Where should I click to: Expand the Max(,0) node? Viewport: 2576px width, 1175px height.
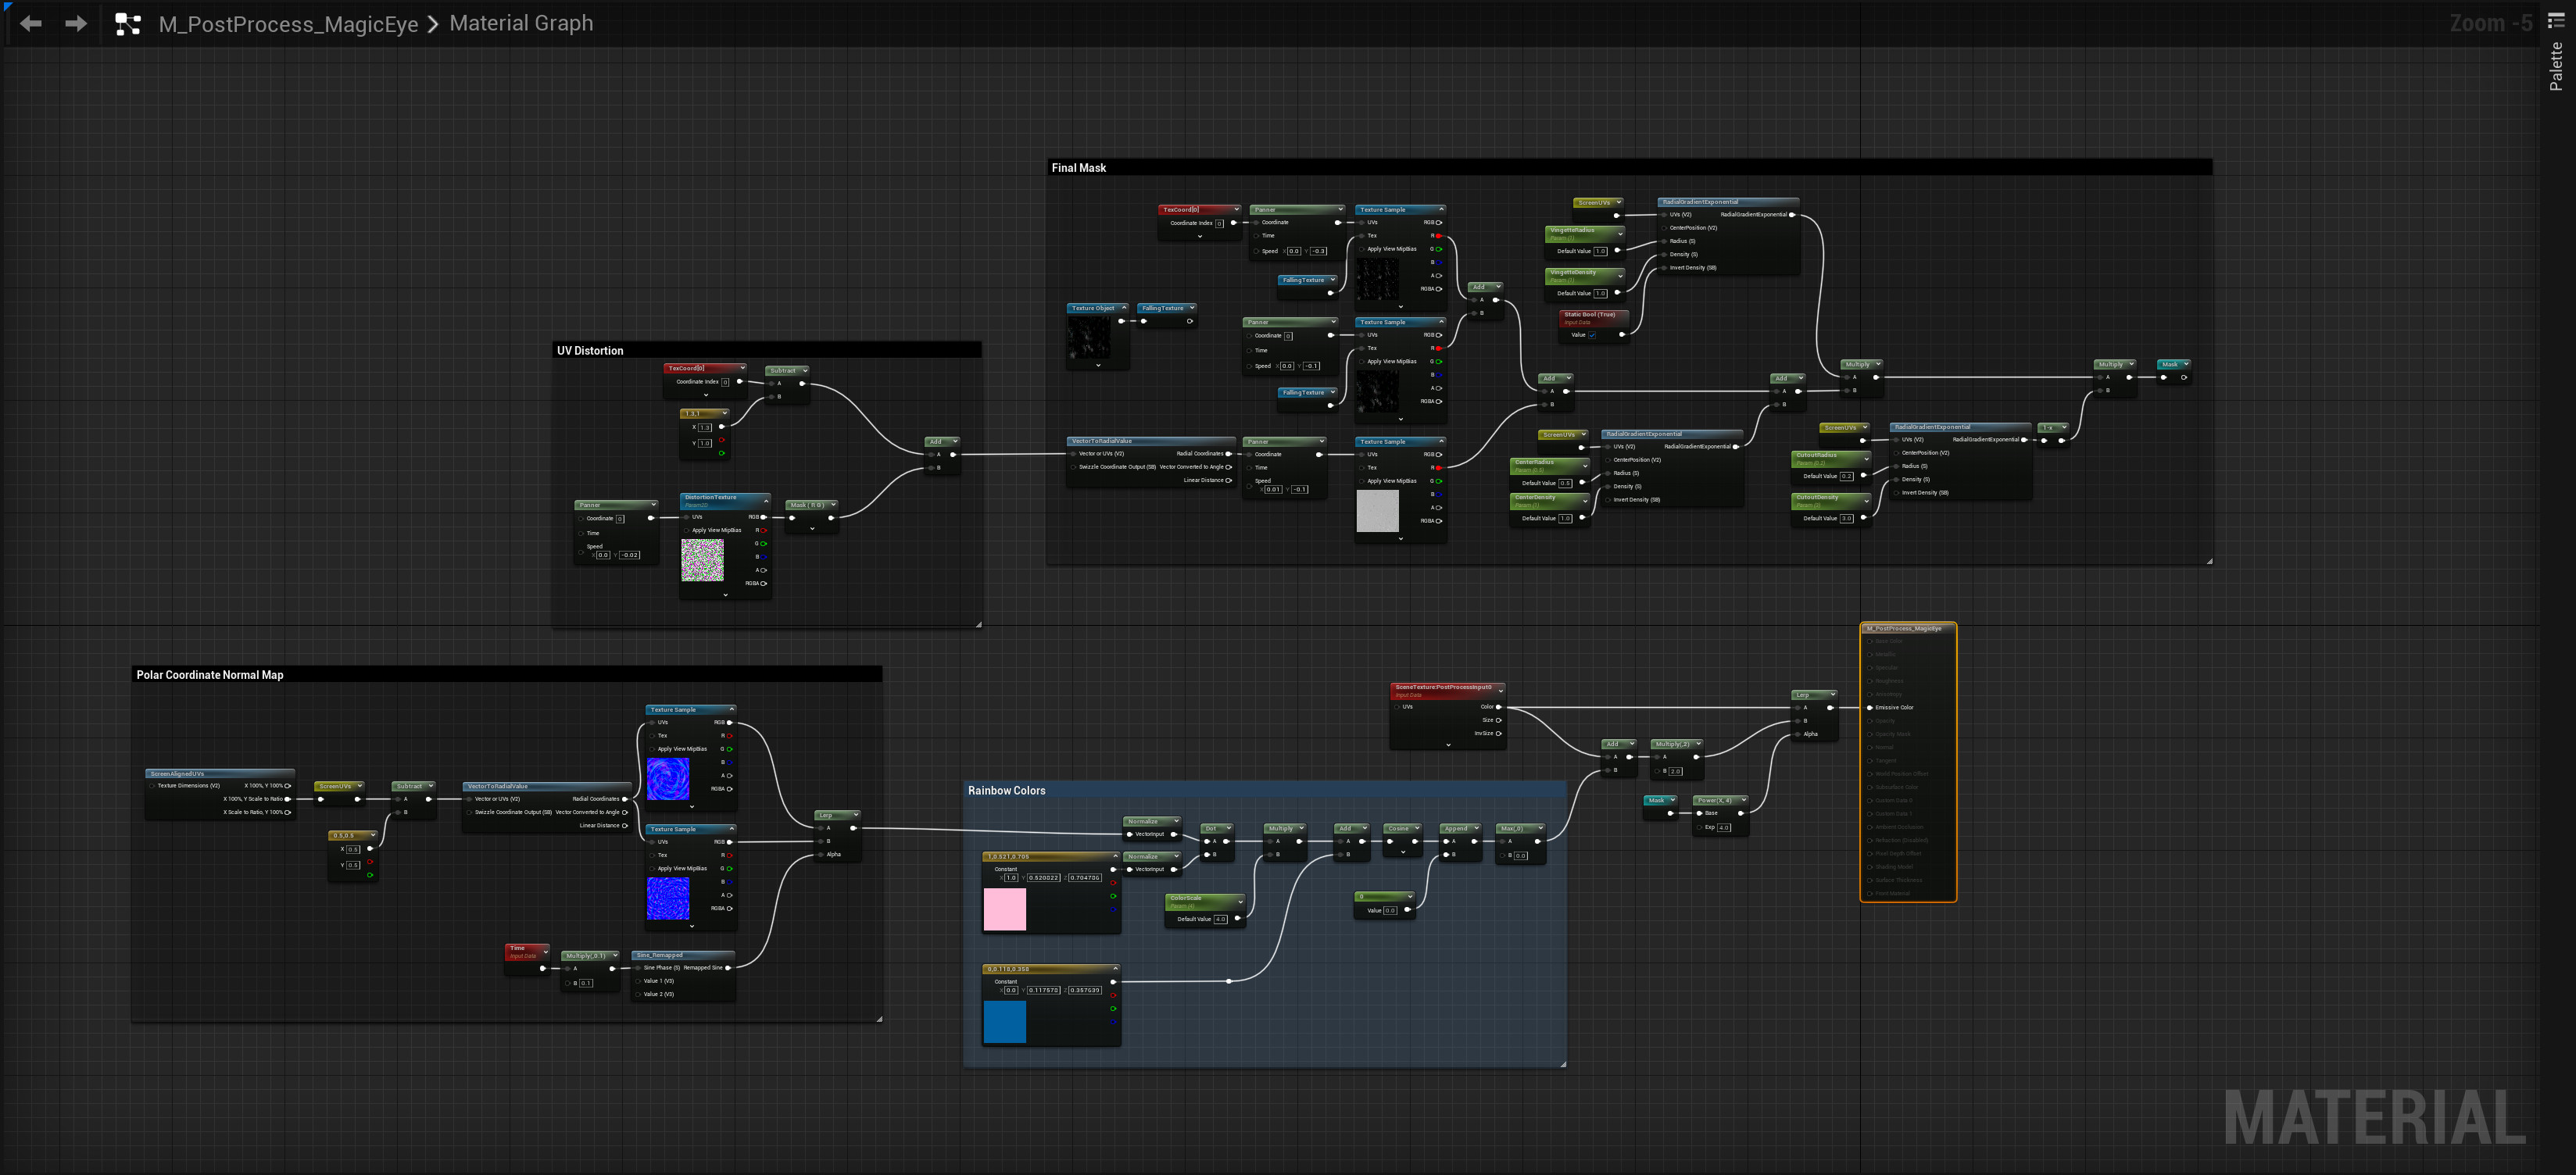(1540, 828)
